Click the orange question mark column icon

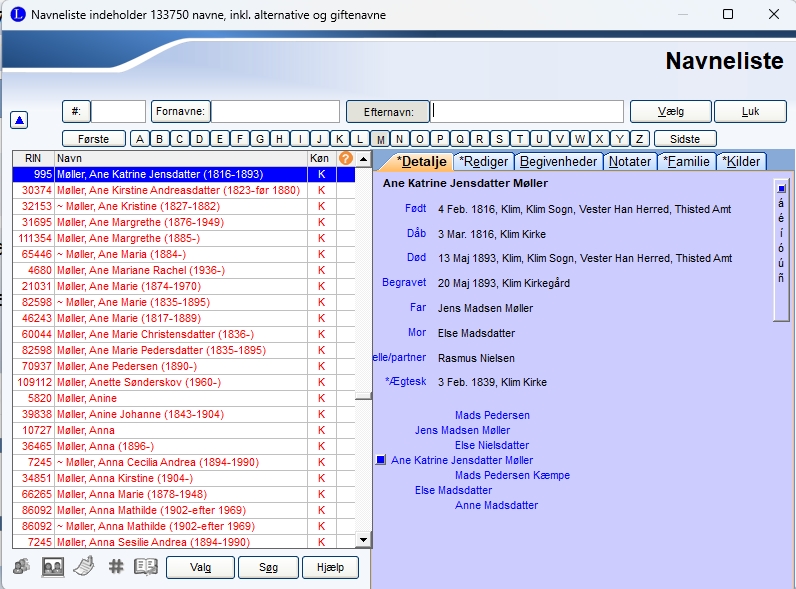346,158
